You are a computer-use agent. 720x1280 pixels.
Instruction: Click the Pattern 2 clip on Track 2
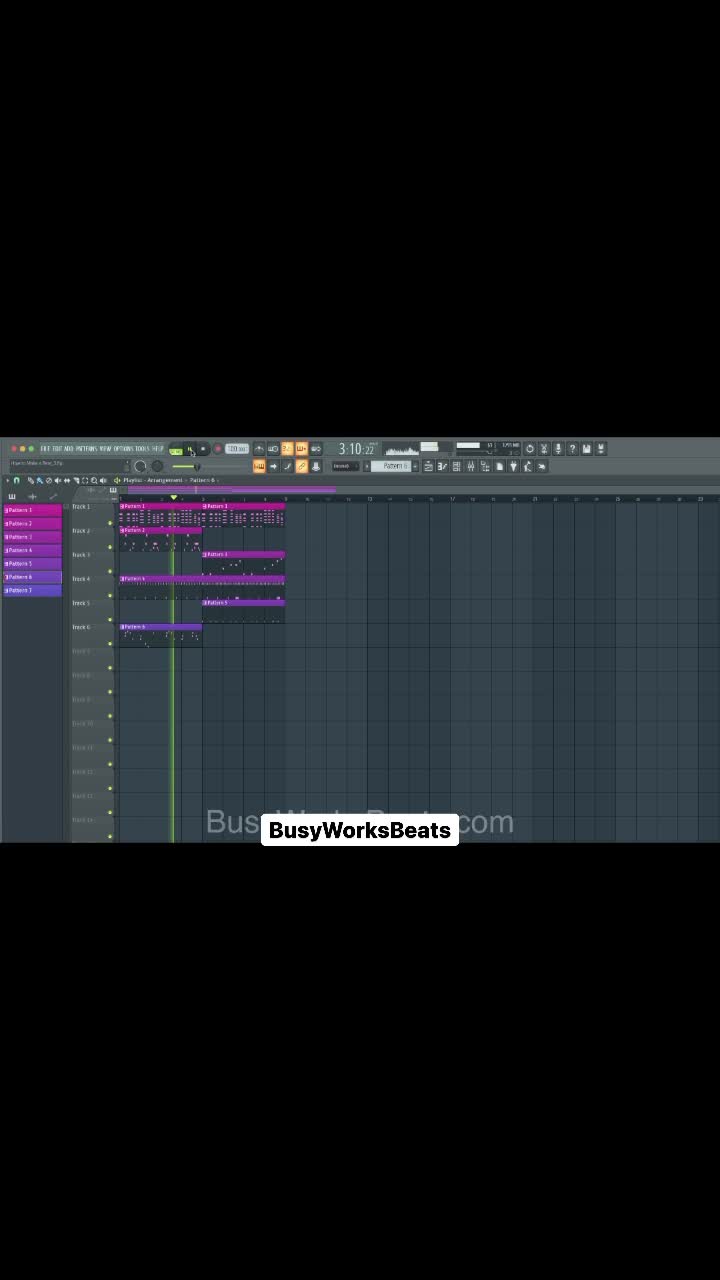160,539
